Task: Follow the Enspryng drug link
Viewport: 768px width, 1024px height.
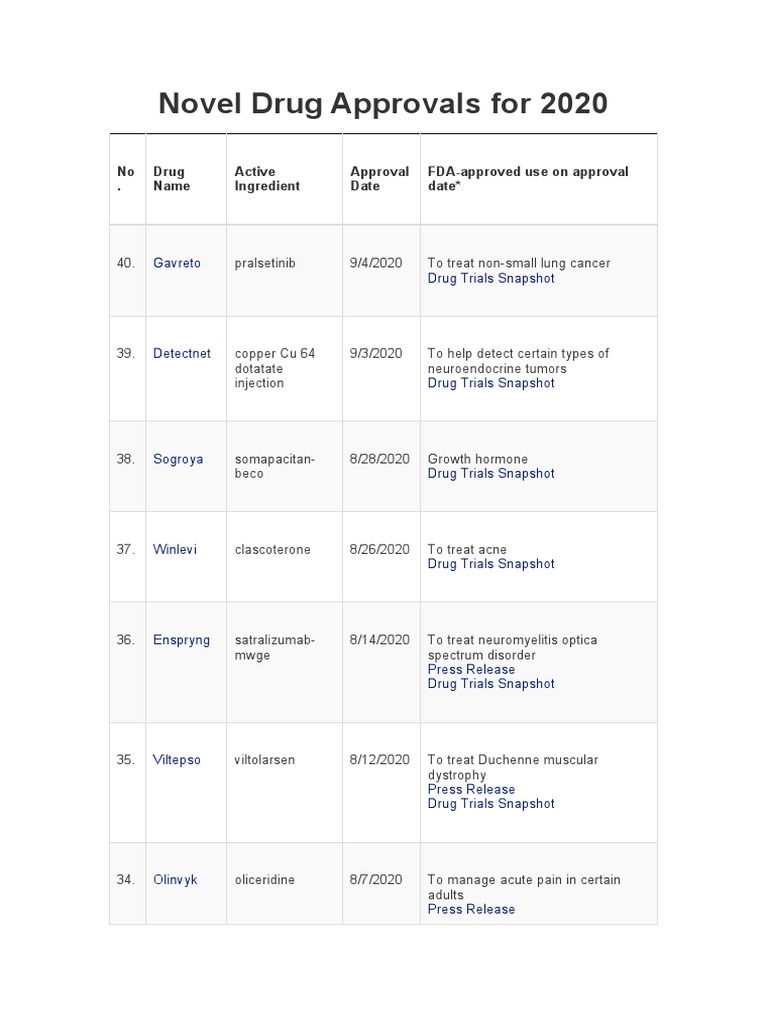Action: [181, 639]
